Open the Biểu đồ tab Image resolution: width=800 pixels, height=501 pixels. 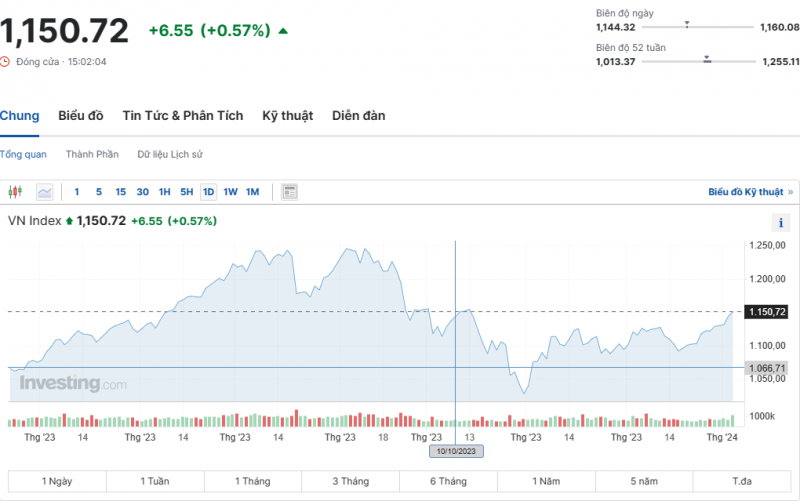81,116
